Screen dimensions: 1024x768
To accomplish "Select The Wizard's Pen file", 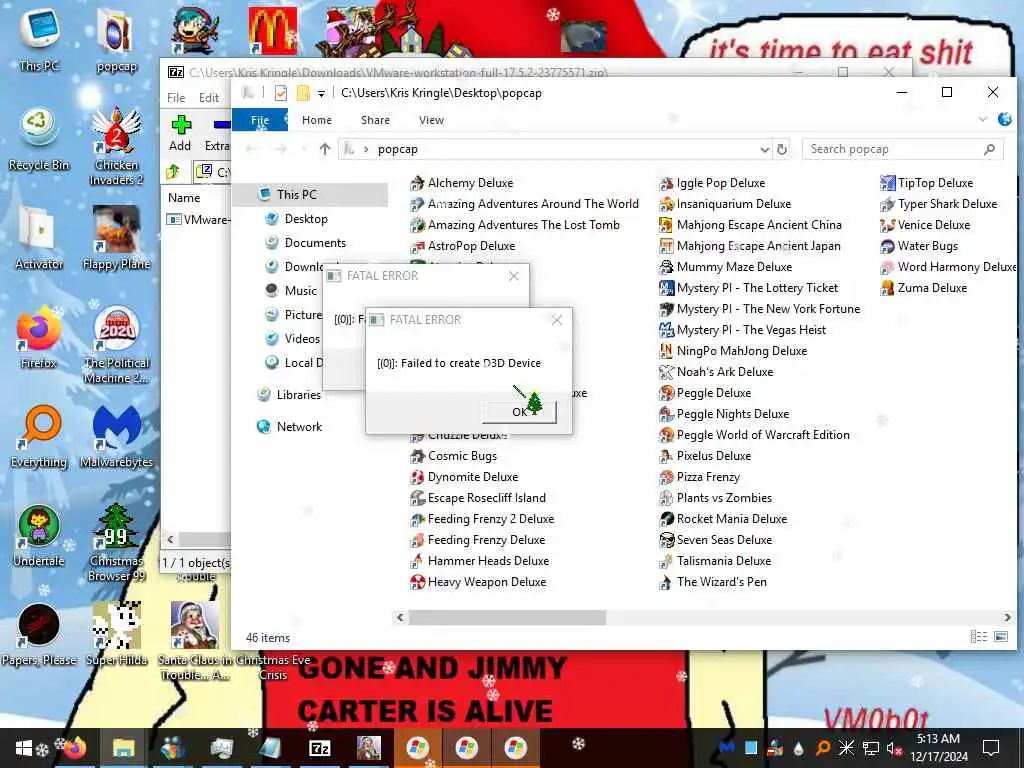I will click(x=713, y=582).
